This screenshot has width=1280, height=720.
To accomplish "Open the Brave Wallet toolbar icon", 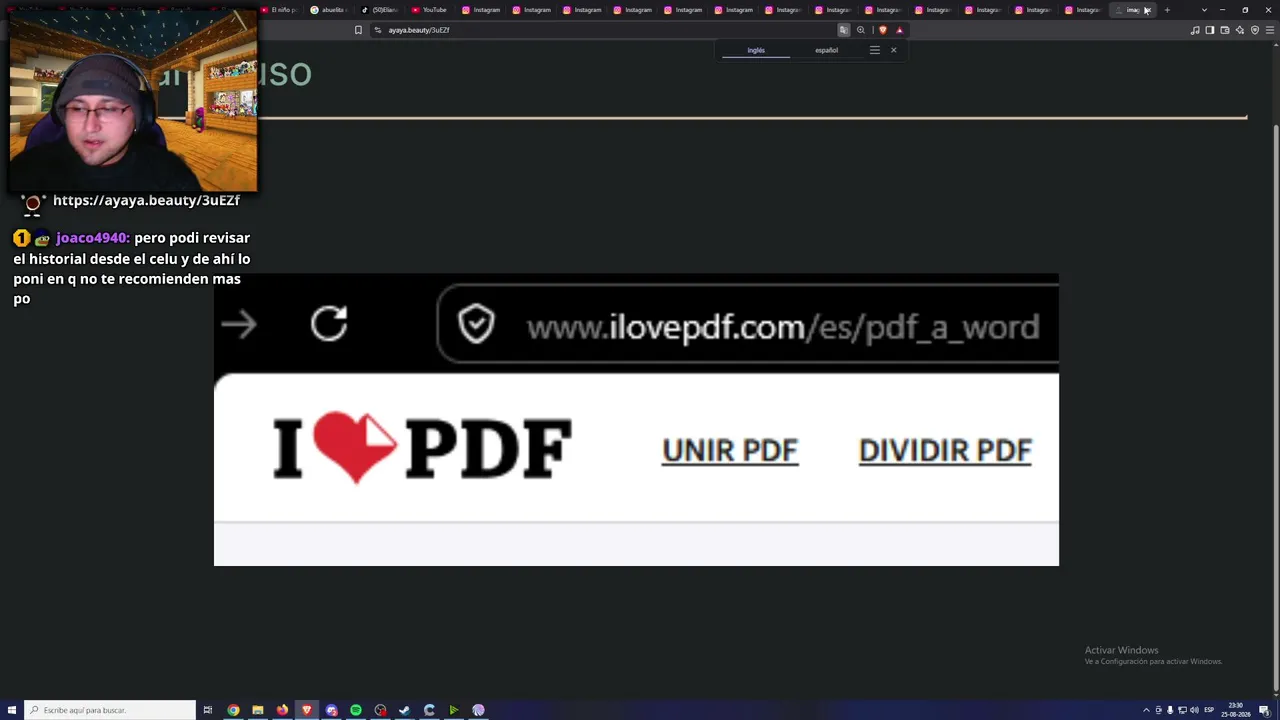I will tap(1225, 30).
